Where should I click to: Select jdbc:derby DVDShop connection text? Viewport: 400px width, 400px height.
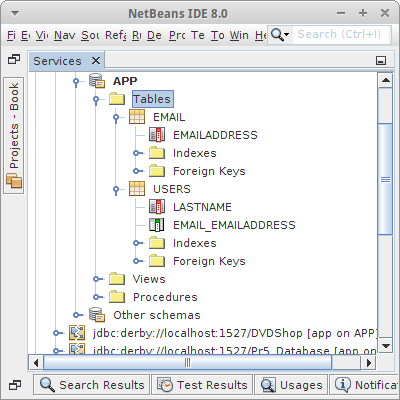tap(235, 333)
